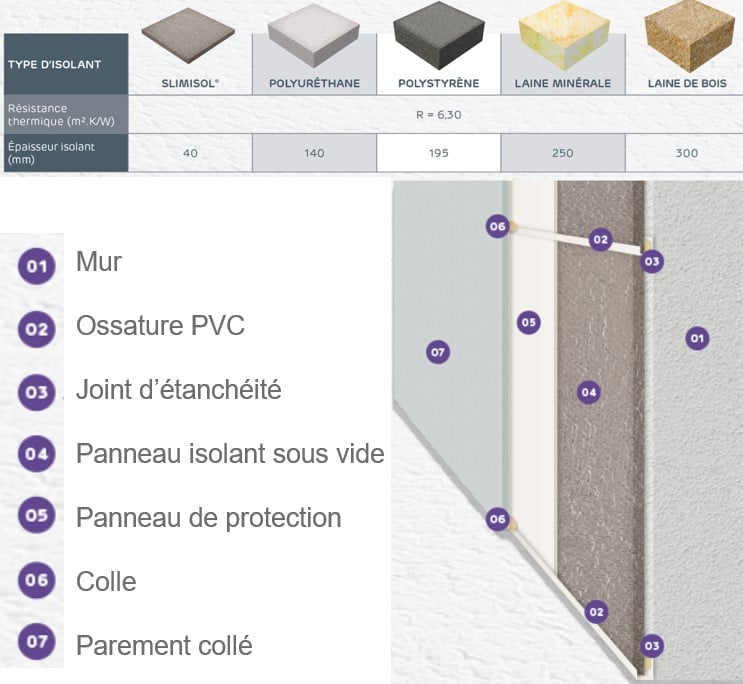The image size is (743, 684).
Task: Click the 07 marker on the diagram's facing panel
Action: tap(437, 352)
